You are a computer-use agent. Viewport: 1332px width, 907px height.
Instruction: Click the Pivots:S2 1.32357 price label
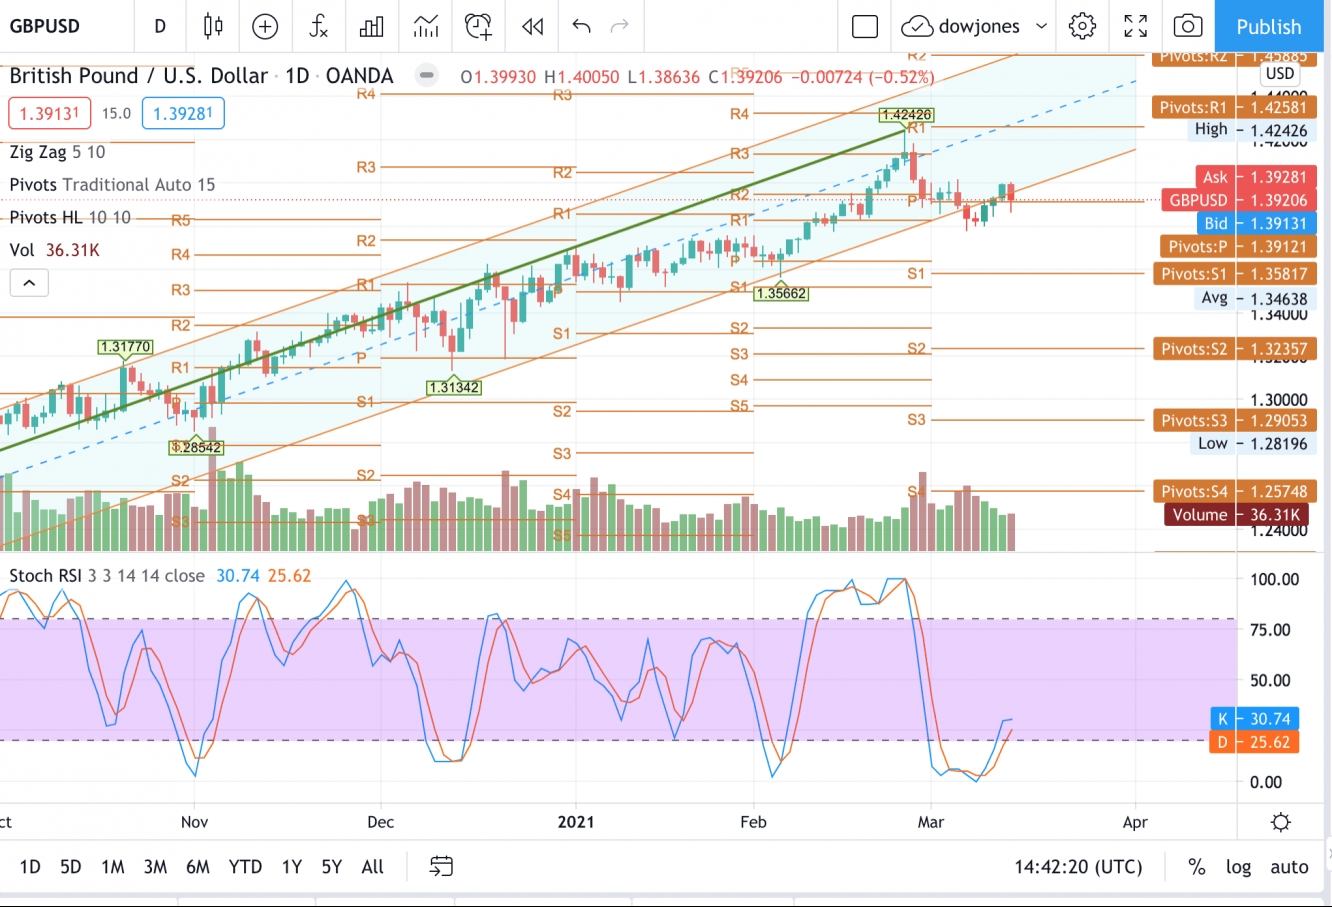1234,349
